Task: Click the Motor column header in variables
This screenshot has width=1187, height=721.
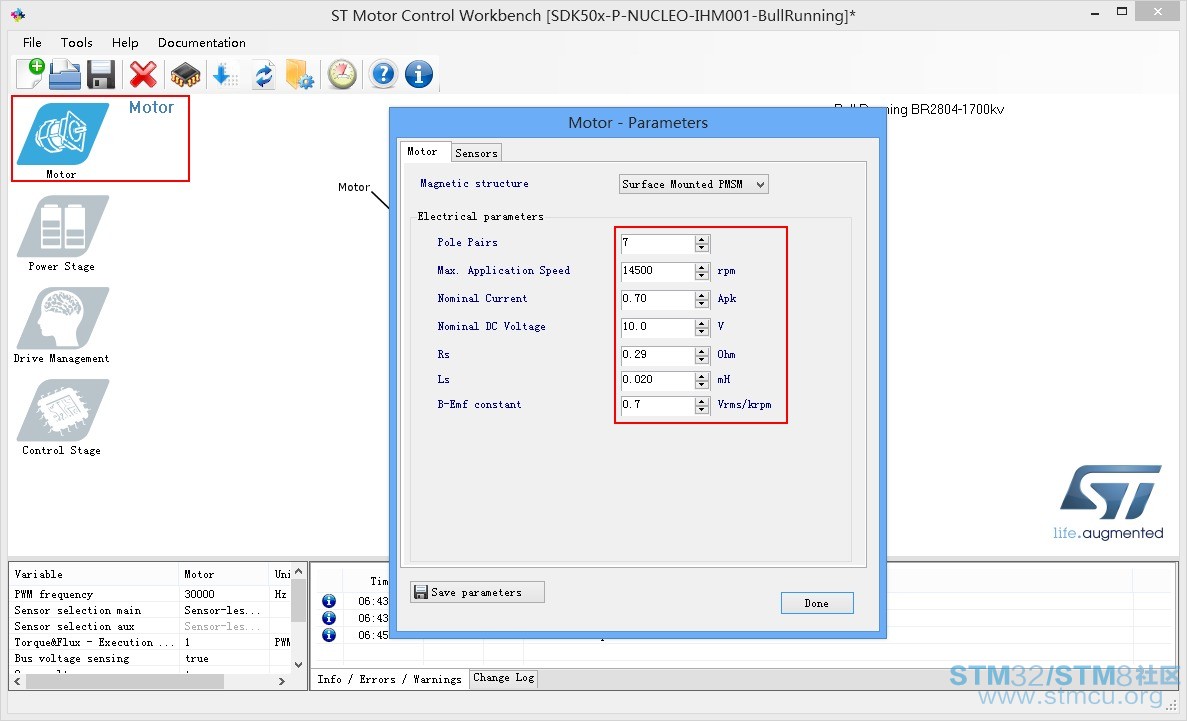Action: click(x=224, y=574)
